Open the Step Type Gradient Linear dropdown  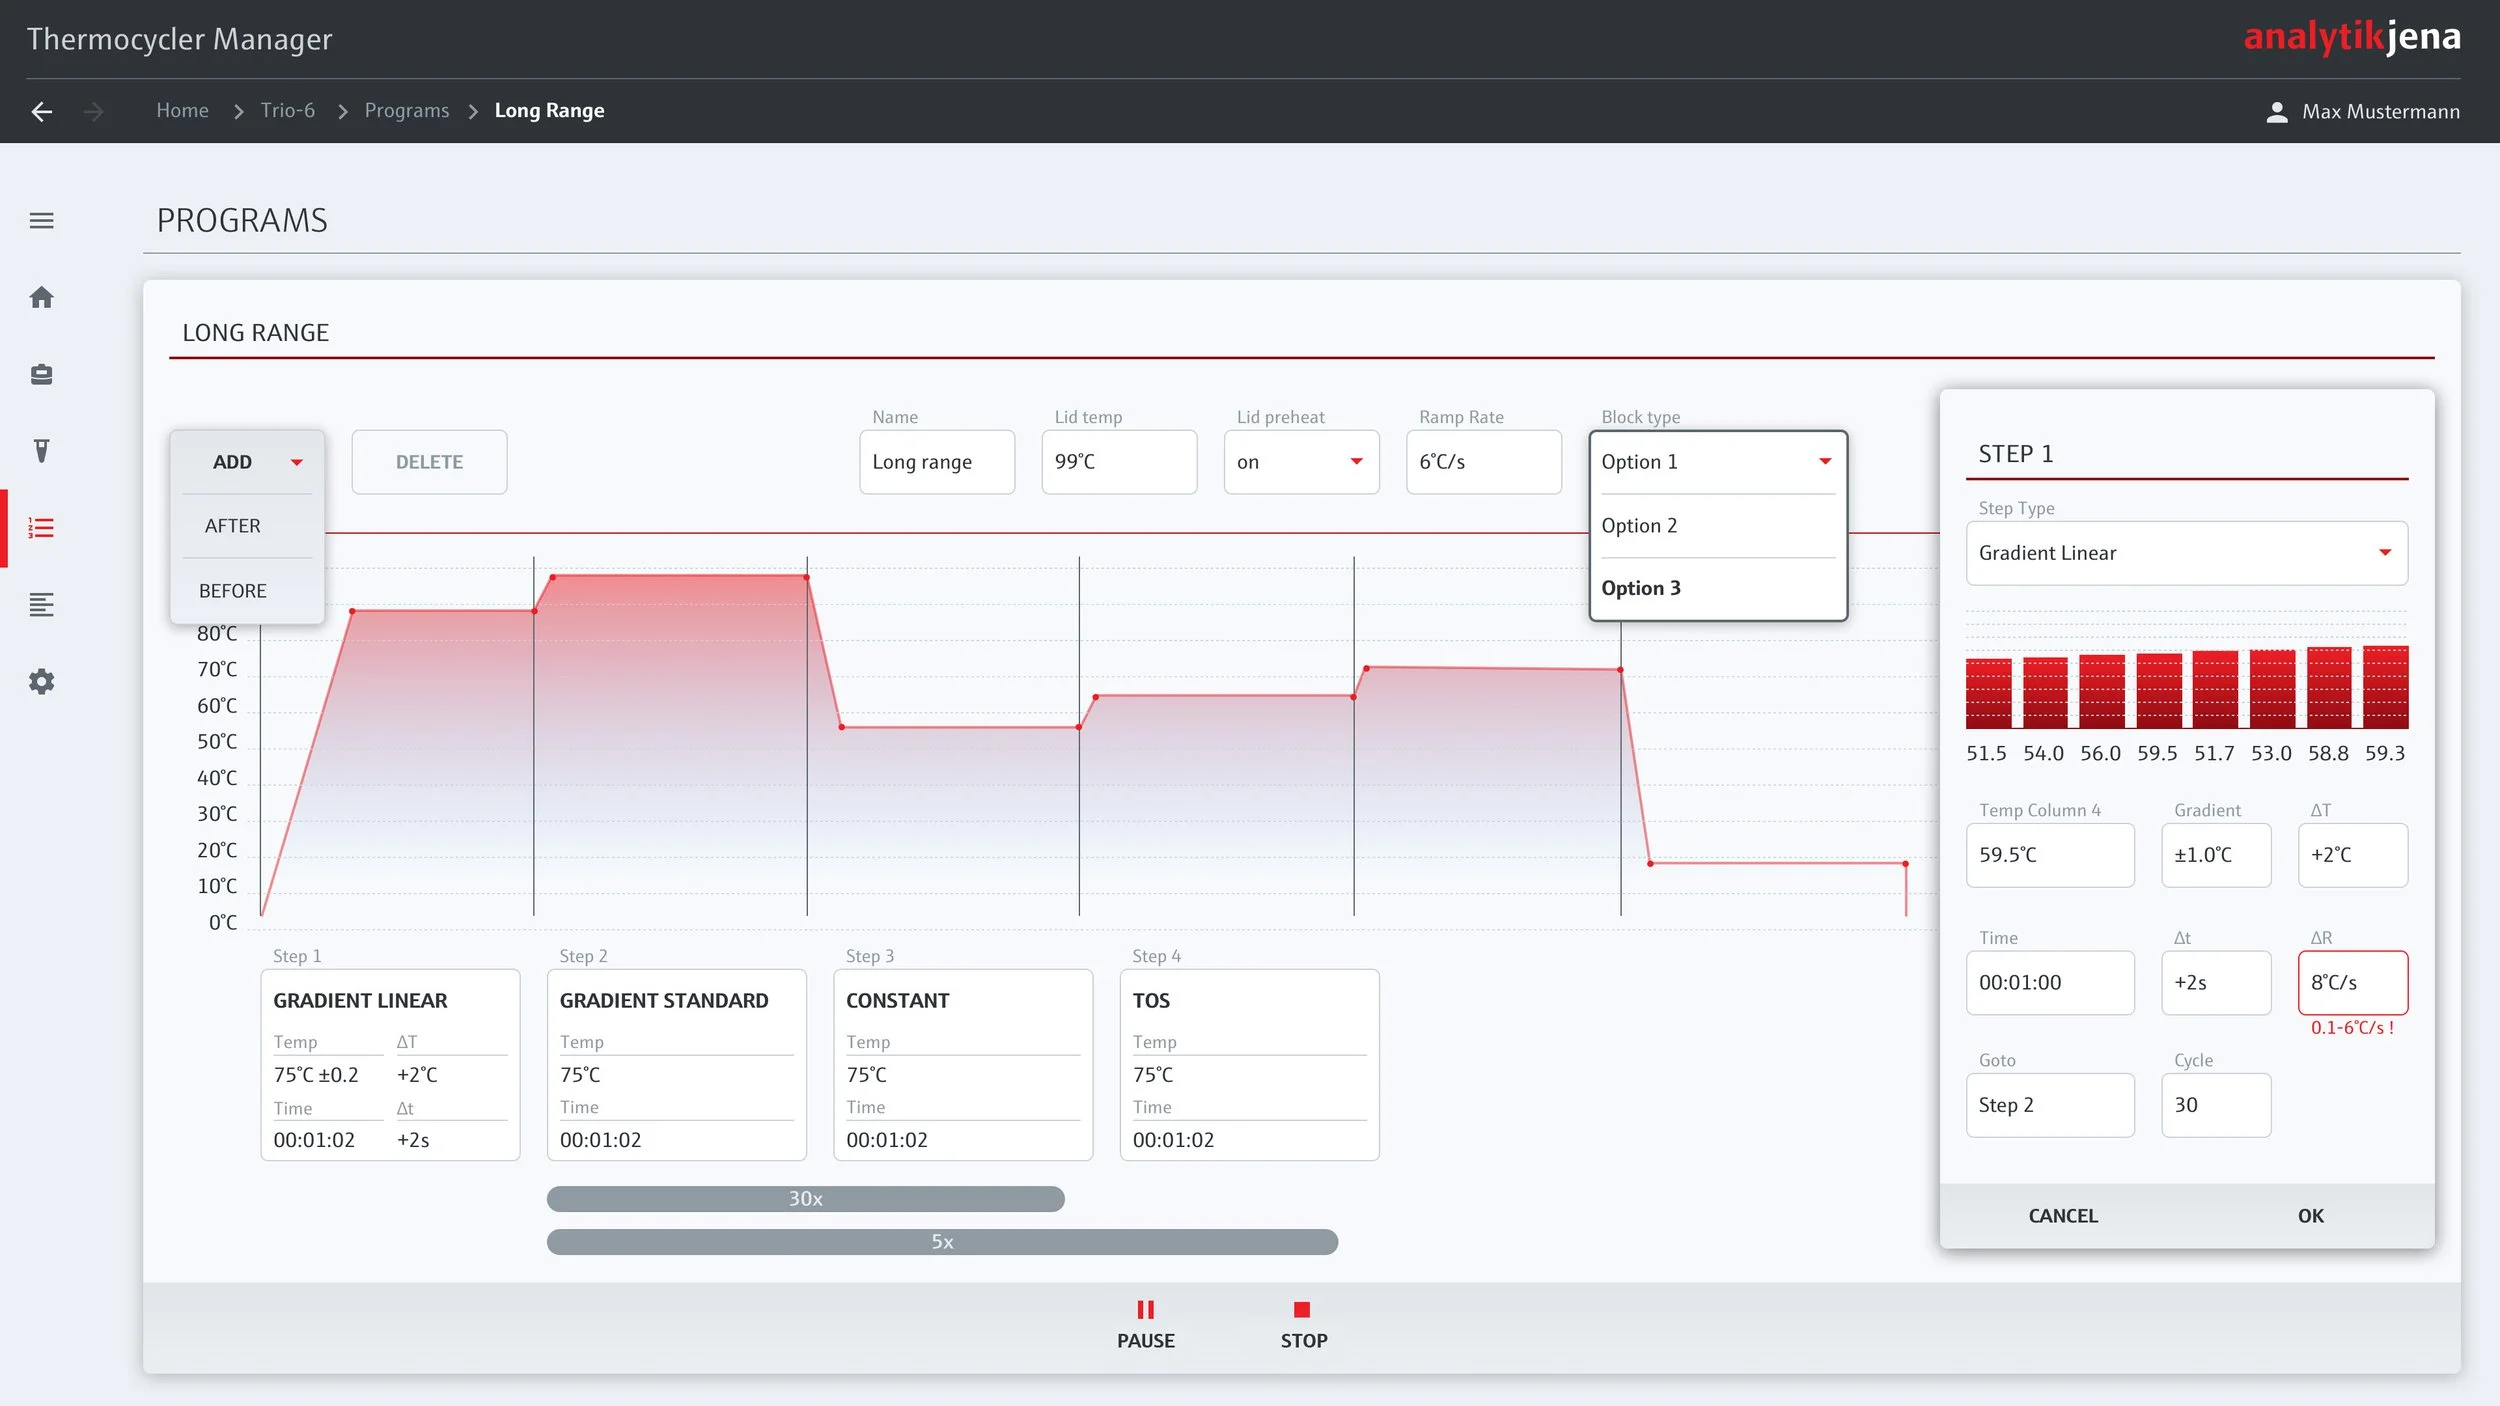click(x=2185, y=553)
